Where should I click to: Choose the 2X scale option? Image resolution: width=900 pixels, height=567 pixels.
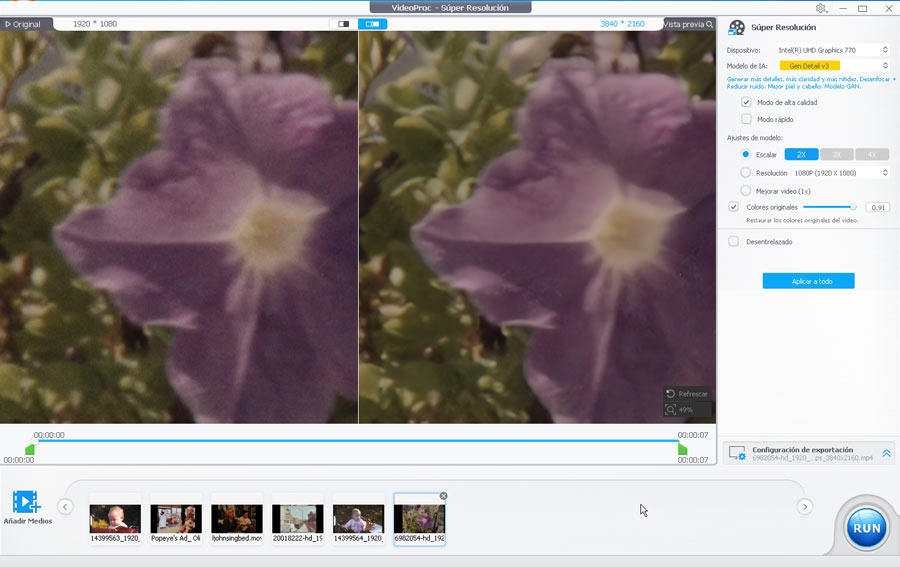click(x=801, y=154)
